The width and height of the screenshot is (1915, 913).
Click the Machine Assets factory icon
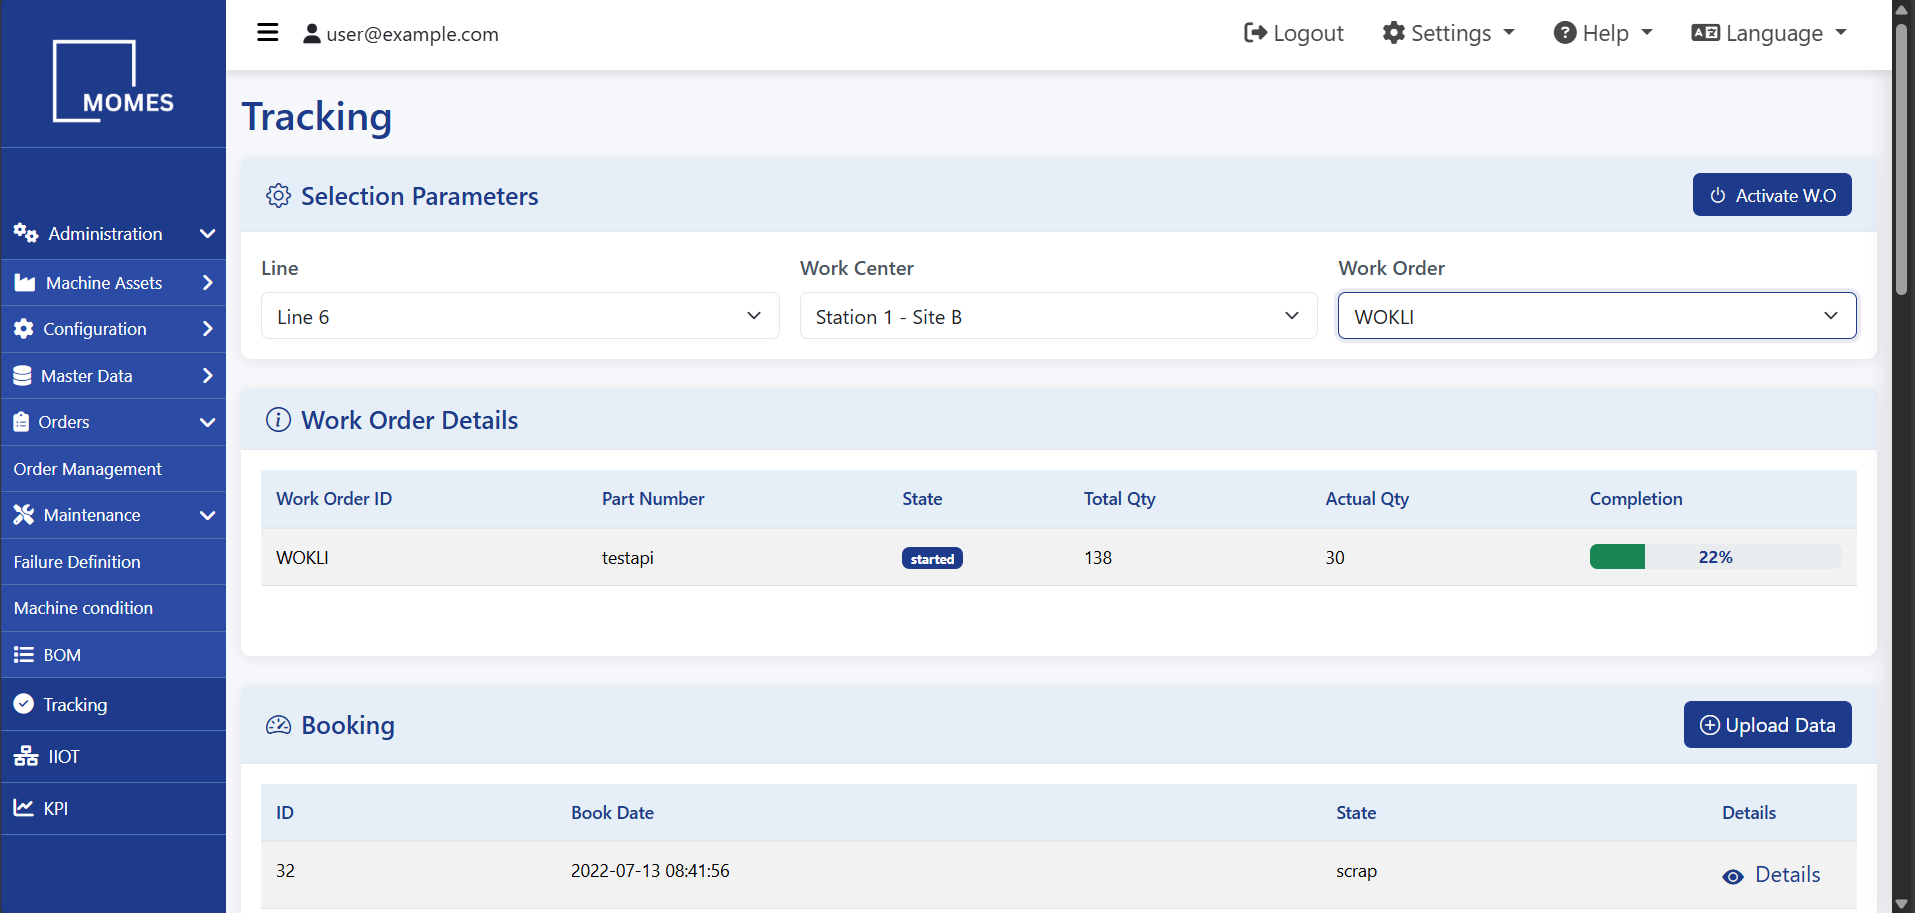pos(25,283)
